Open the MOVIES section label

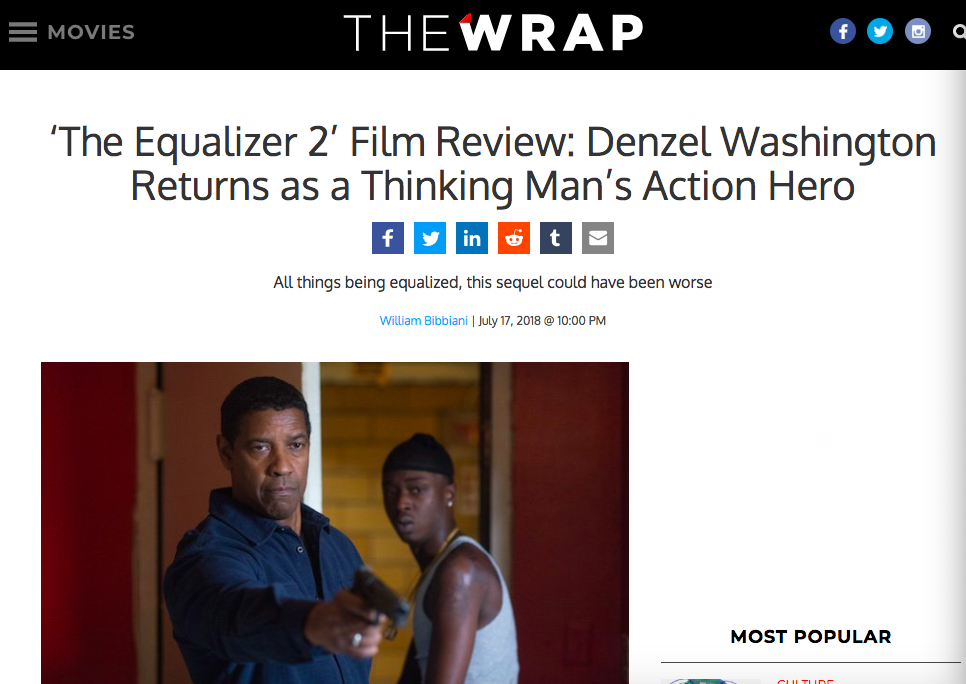click(91, 32)
